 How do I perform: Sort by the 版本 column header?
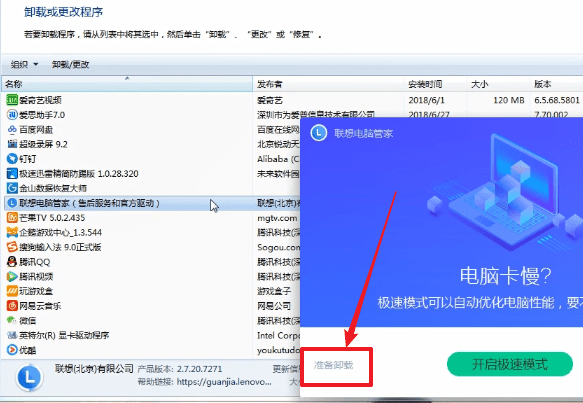tap(556, 84)
